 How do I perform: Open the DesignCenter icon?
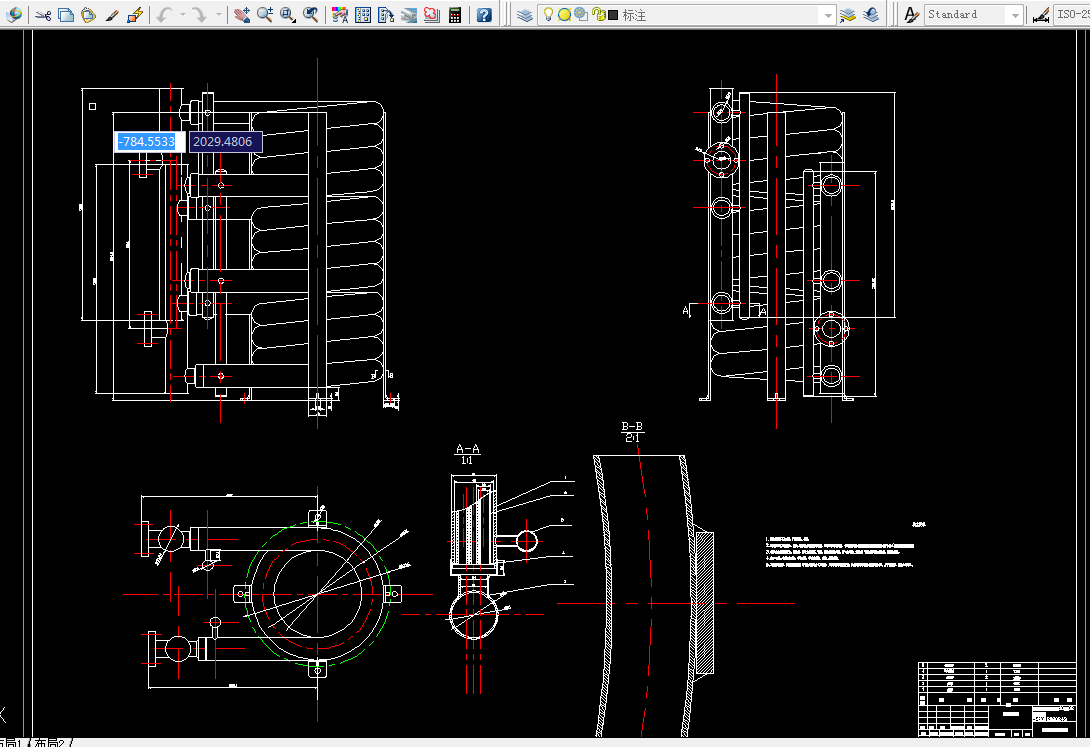coord(363,15)
